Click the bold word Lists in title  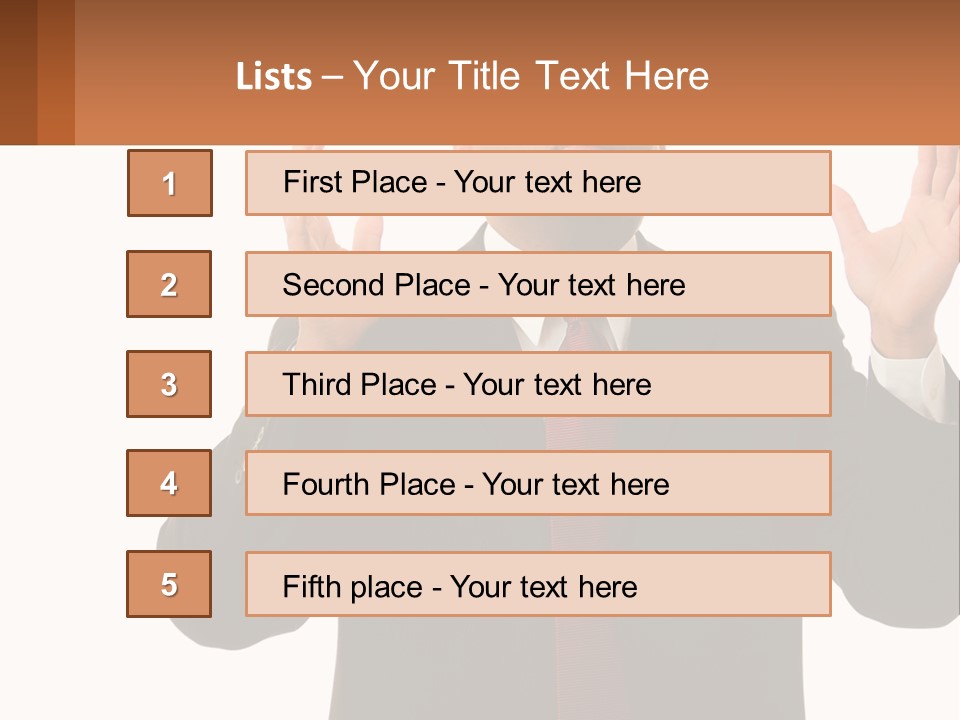(274, 77)
